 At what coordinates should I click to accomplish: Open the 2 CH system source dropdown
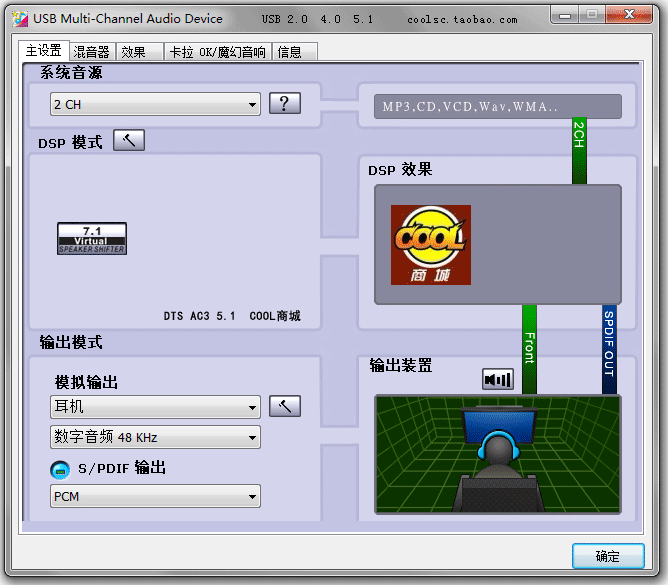pyautogui.click(x=155, y=104)
